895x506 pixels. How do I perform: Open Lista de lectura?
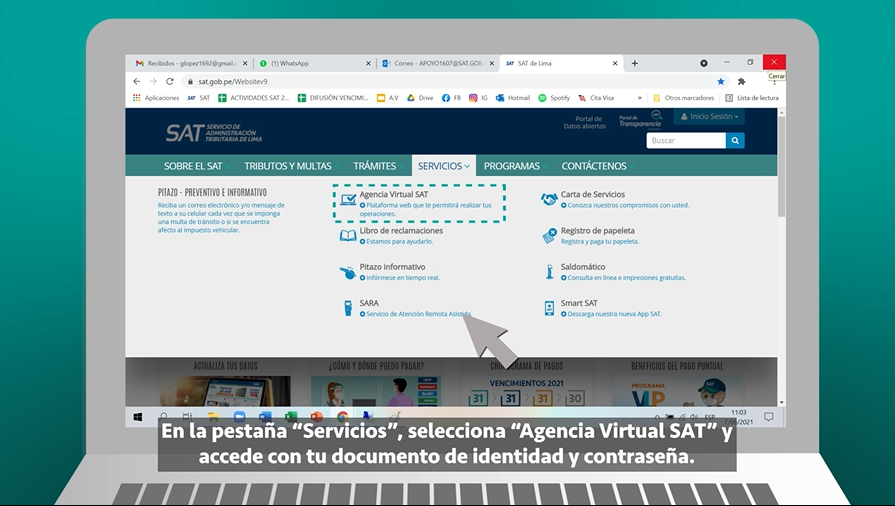coord(752,98)
